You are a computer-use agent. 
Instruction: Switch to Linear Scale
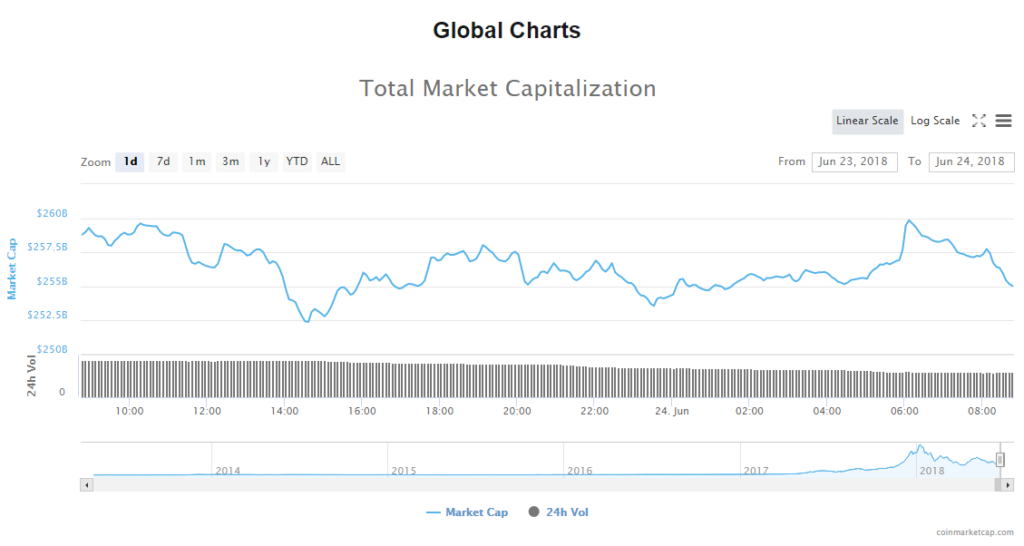867,121
